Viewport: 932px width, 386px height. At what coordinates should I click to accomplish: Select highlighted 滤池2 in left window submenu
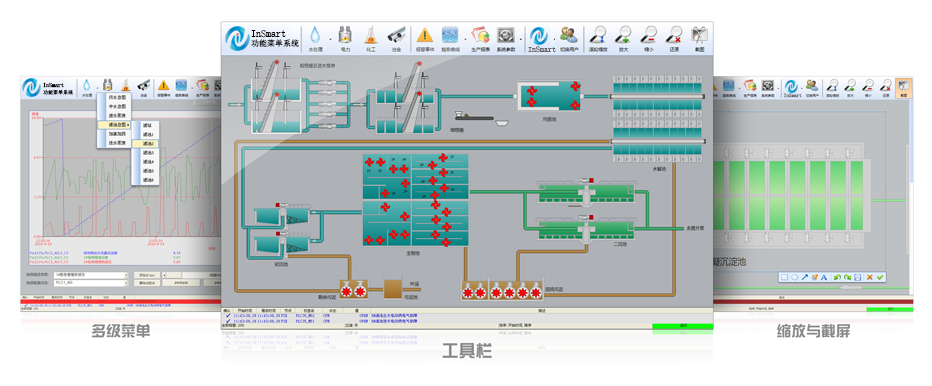[146, 143]
